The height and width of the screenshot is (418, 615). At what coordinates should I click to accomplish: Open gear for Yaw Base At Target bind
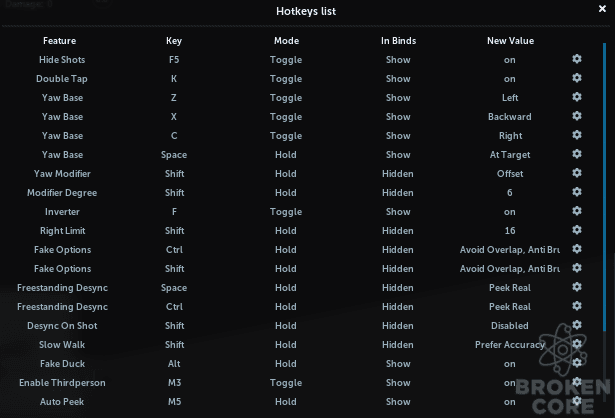(577, 154)
